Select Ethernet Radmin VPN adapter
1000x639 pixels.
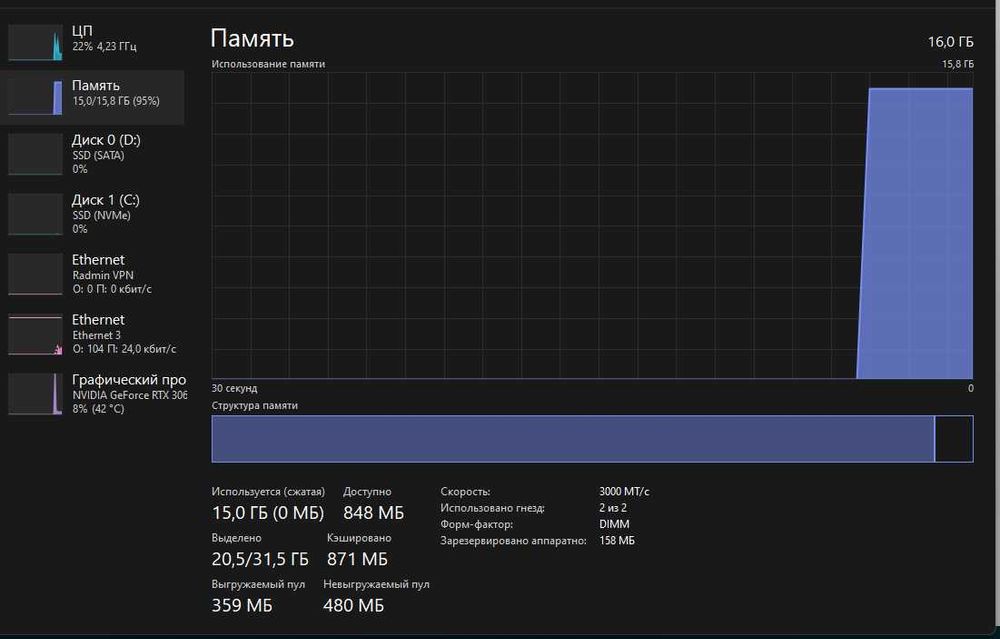(x=92, y=274)
